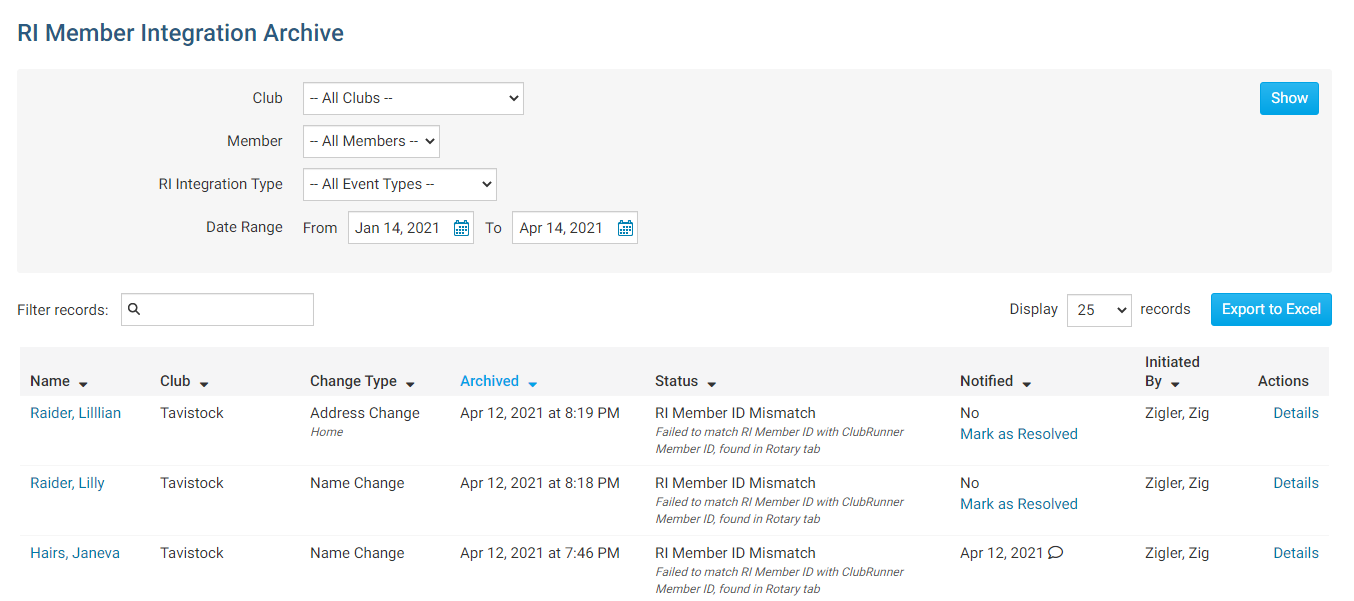Click the comment bubble beside Apr 12, 2021
Viewport: 1354px width, 601px height.
click(x=1055, y=553)
